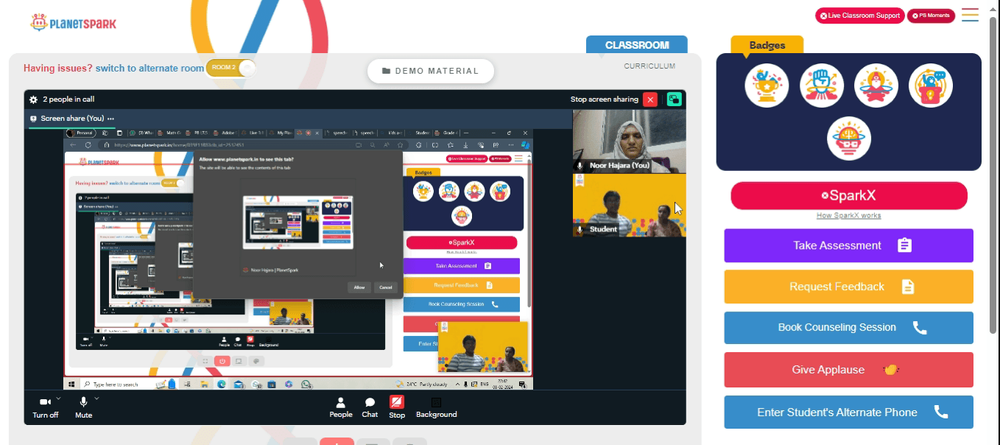Click Cancel in shared screen dialog

pos(385,288)
